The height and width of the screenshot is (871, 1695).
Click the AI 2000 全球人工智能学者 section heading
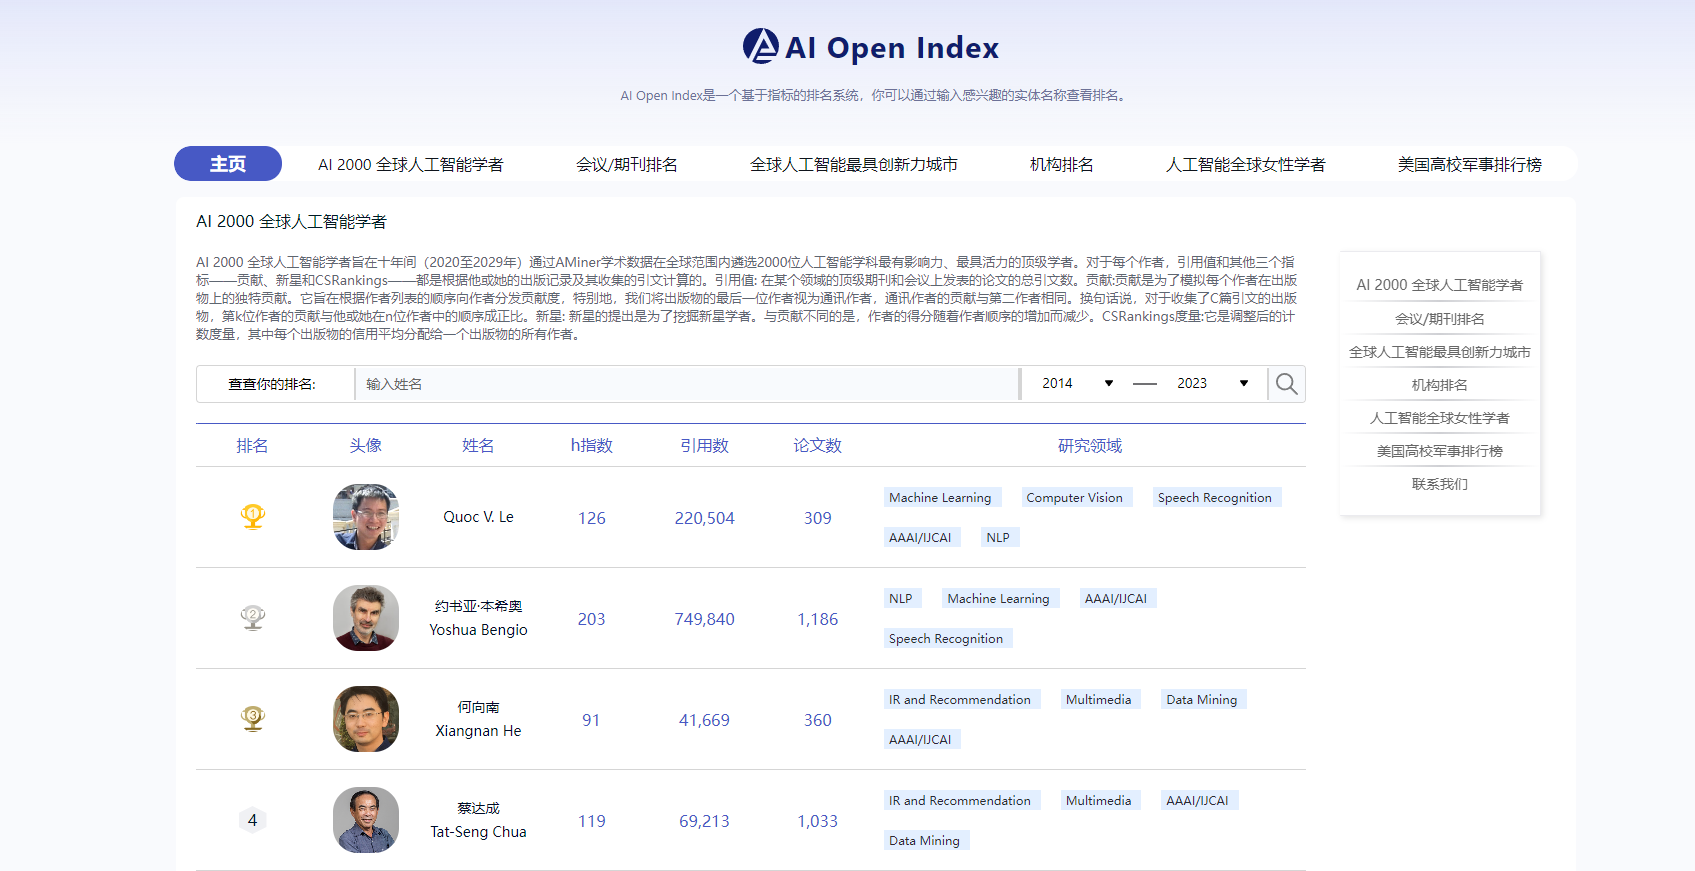pos(291,221)
